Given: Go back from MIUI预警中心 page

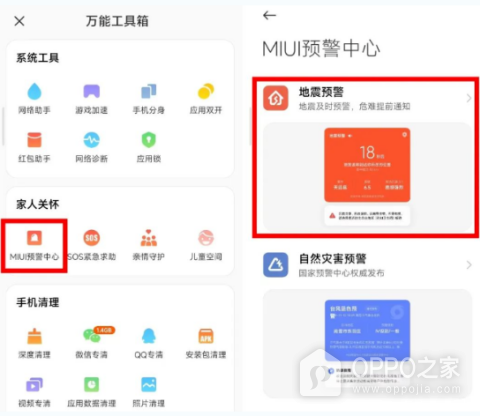Looking at the screenshot, I should [269, 15].
